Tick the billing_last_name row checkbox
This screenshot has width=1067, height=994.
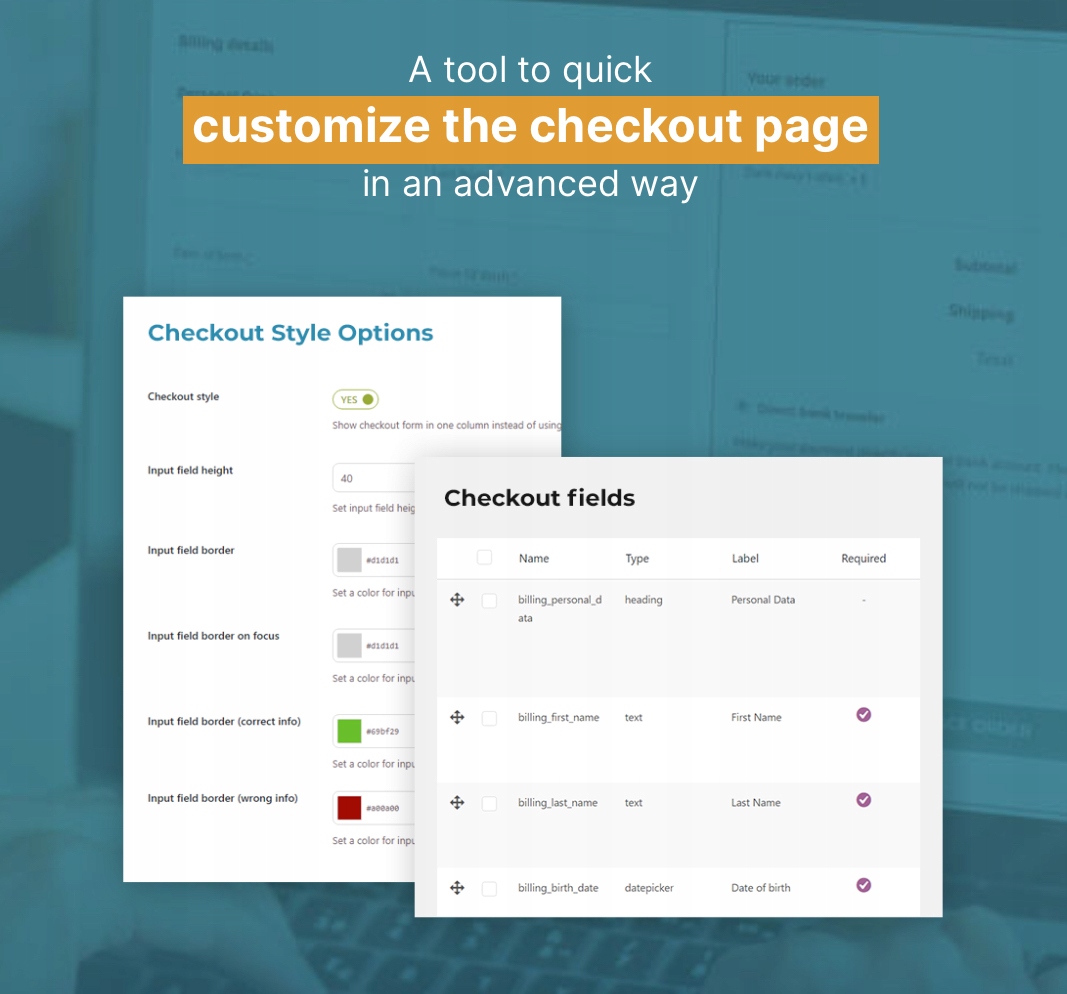click(x=489, y=803)
